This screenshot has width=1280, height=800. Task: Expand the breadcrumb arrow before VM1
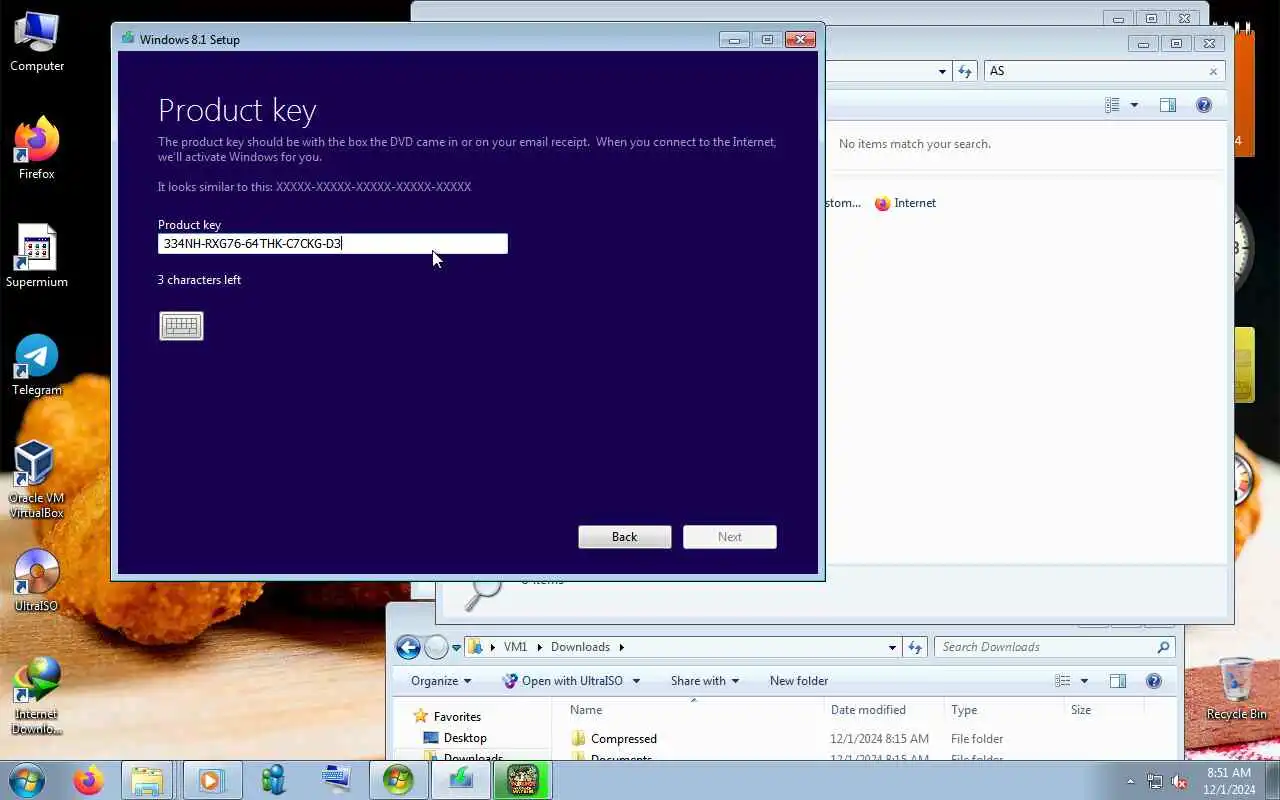coord(493,647)
